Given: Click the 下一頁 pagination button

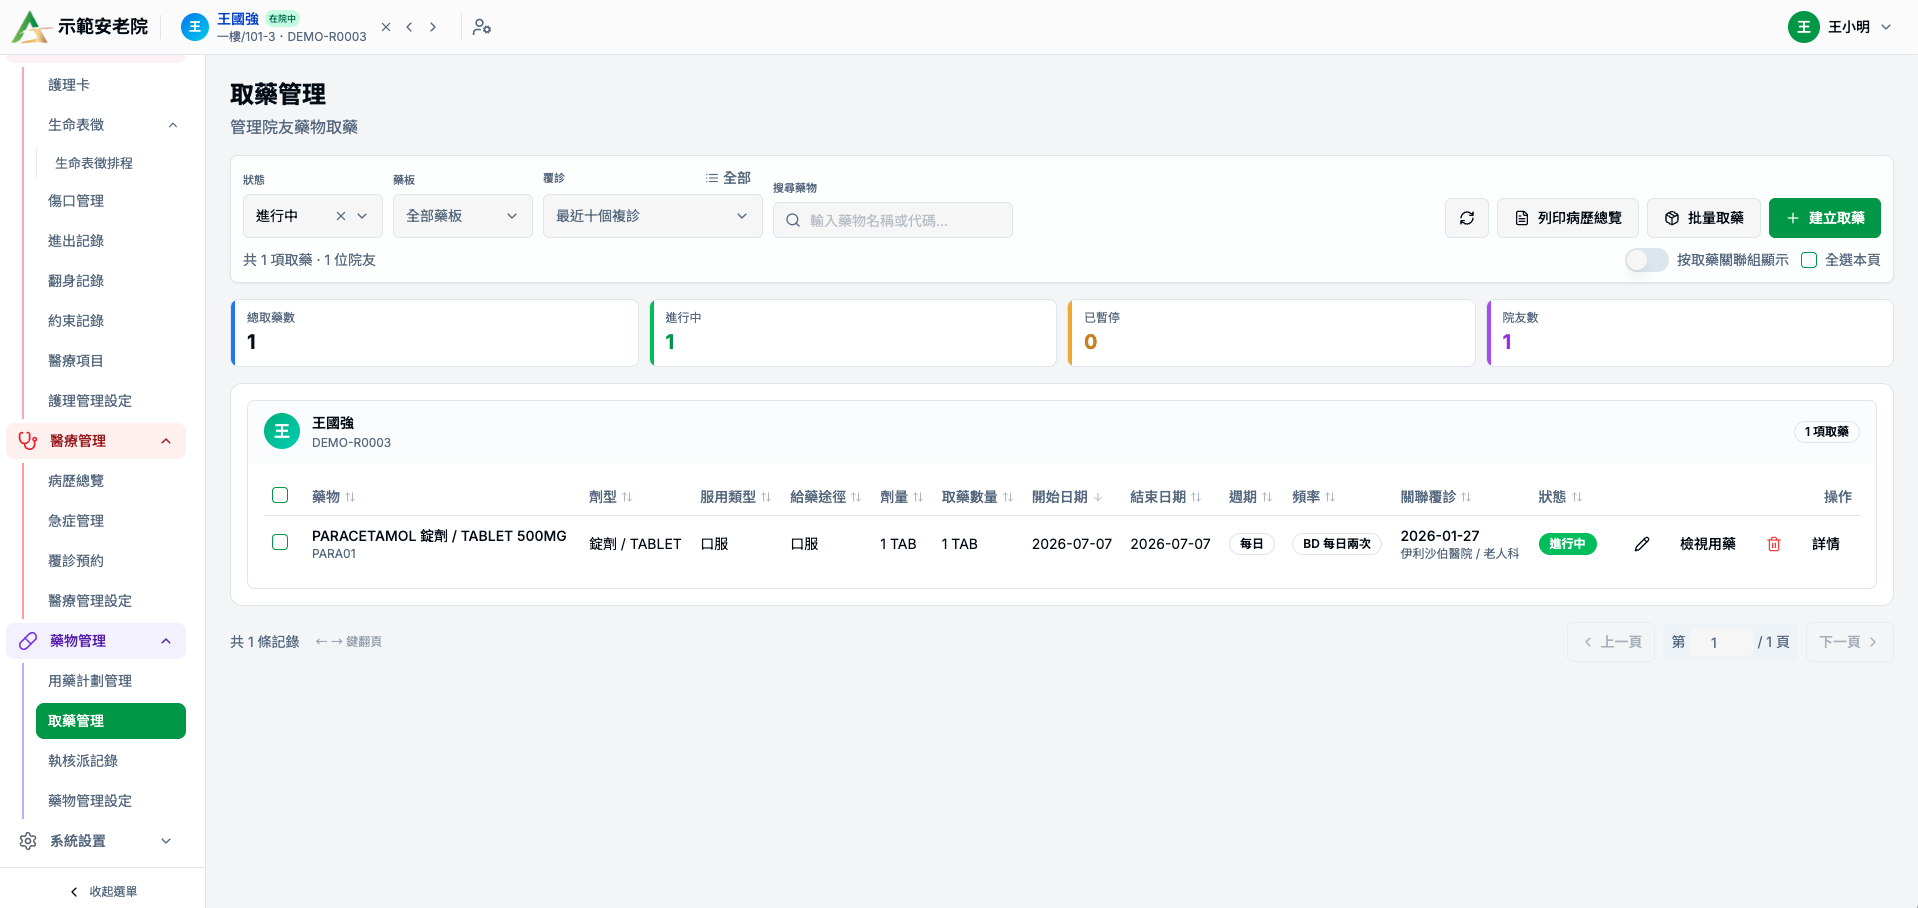Looking at the screenshot, I should (x=1849, y=642).
